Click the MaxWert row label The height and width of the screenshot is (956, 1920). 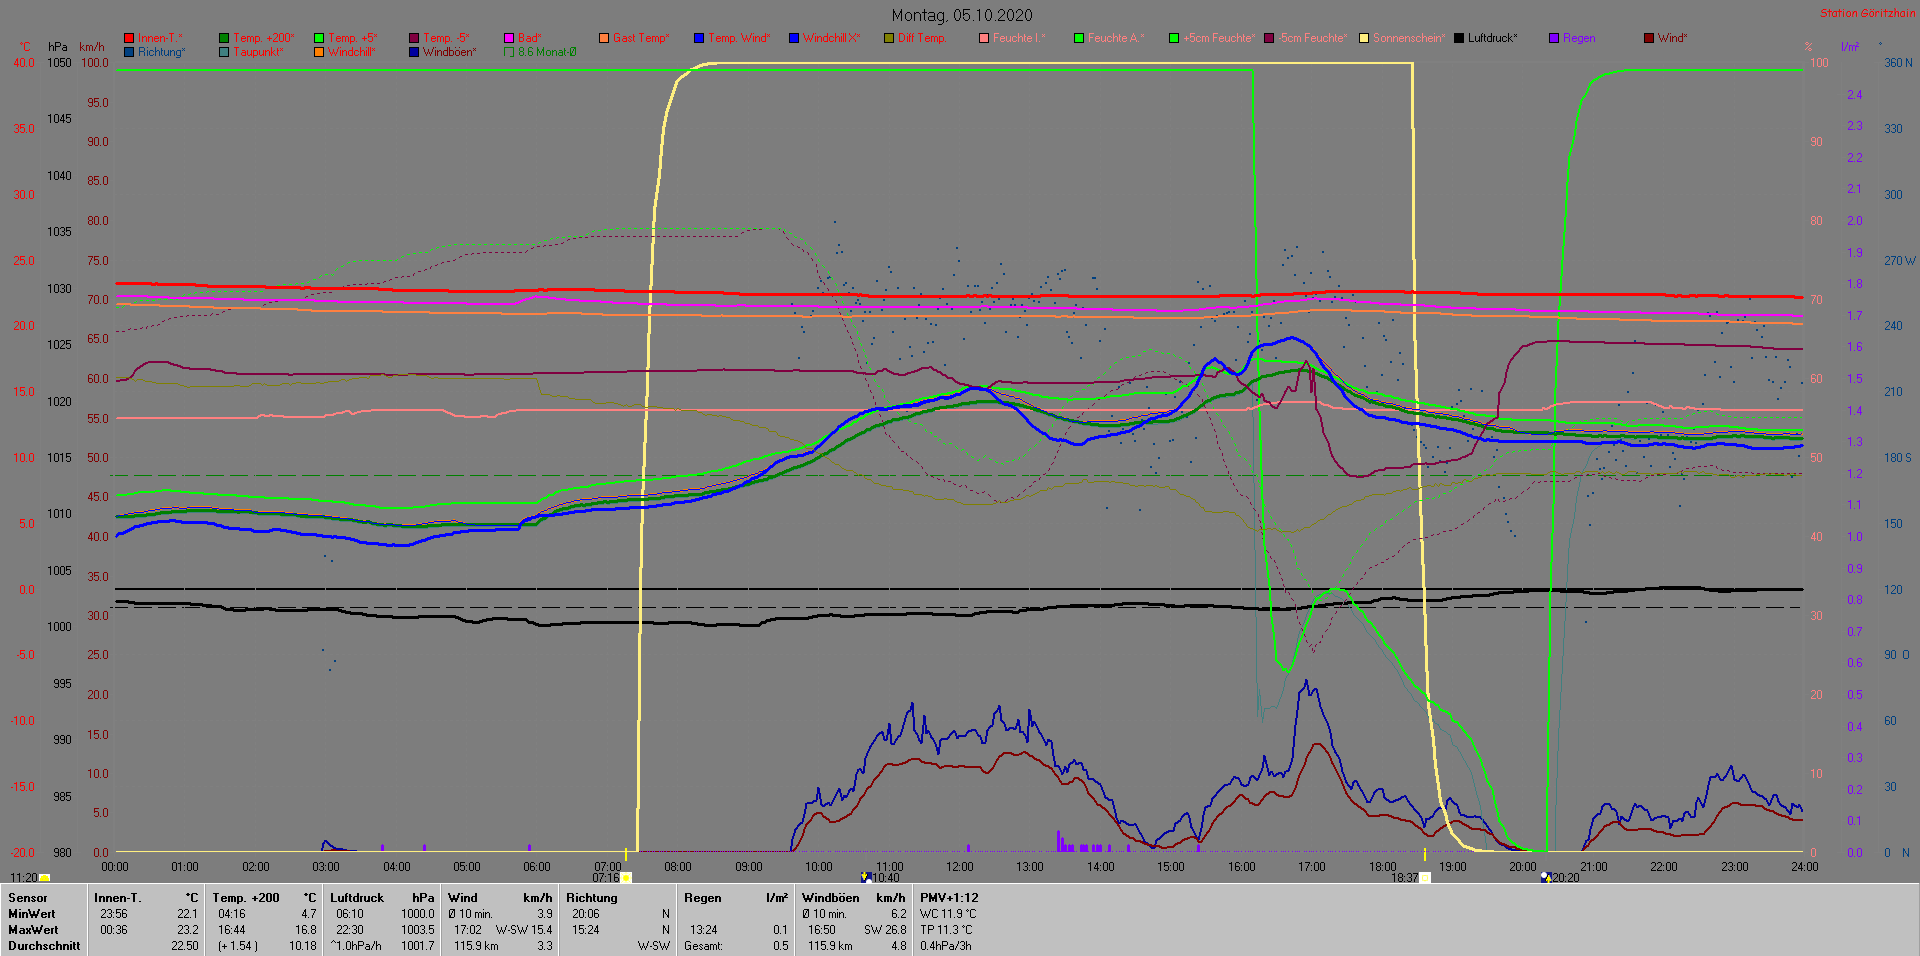click(x=33, y=930)
